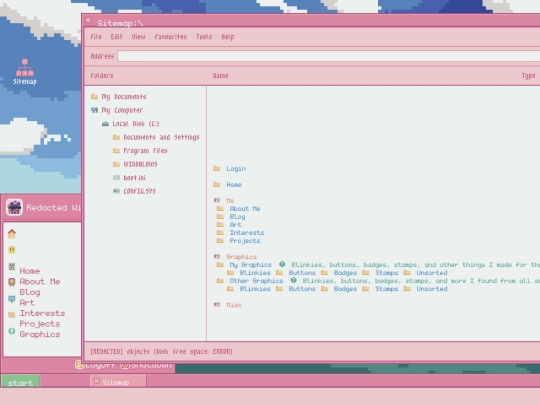
Task: Click the Name column header
Action: pyautogui.click(x=220, y=75)
